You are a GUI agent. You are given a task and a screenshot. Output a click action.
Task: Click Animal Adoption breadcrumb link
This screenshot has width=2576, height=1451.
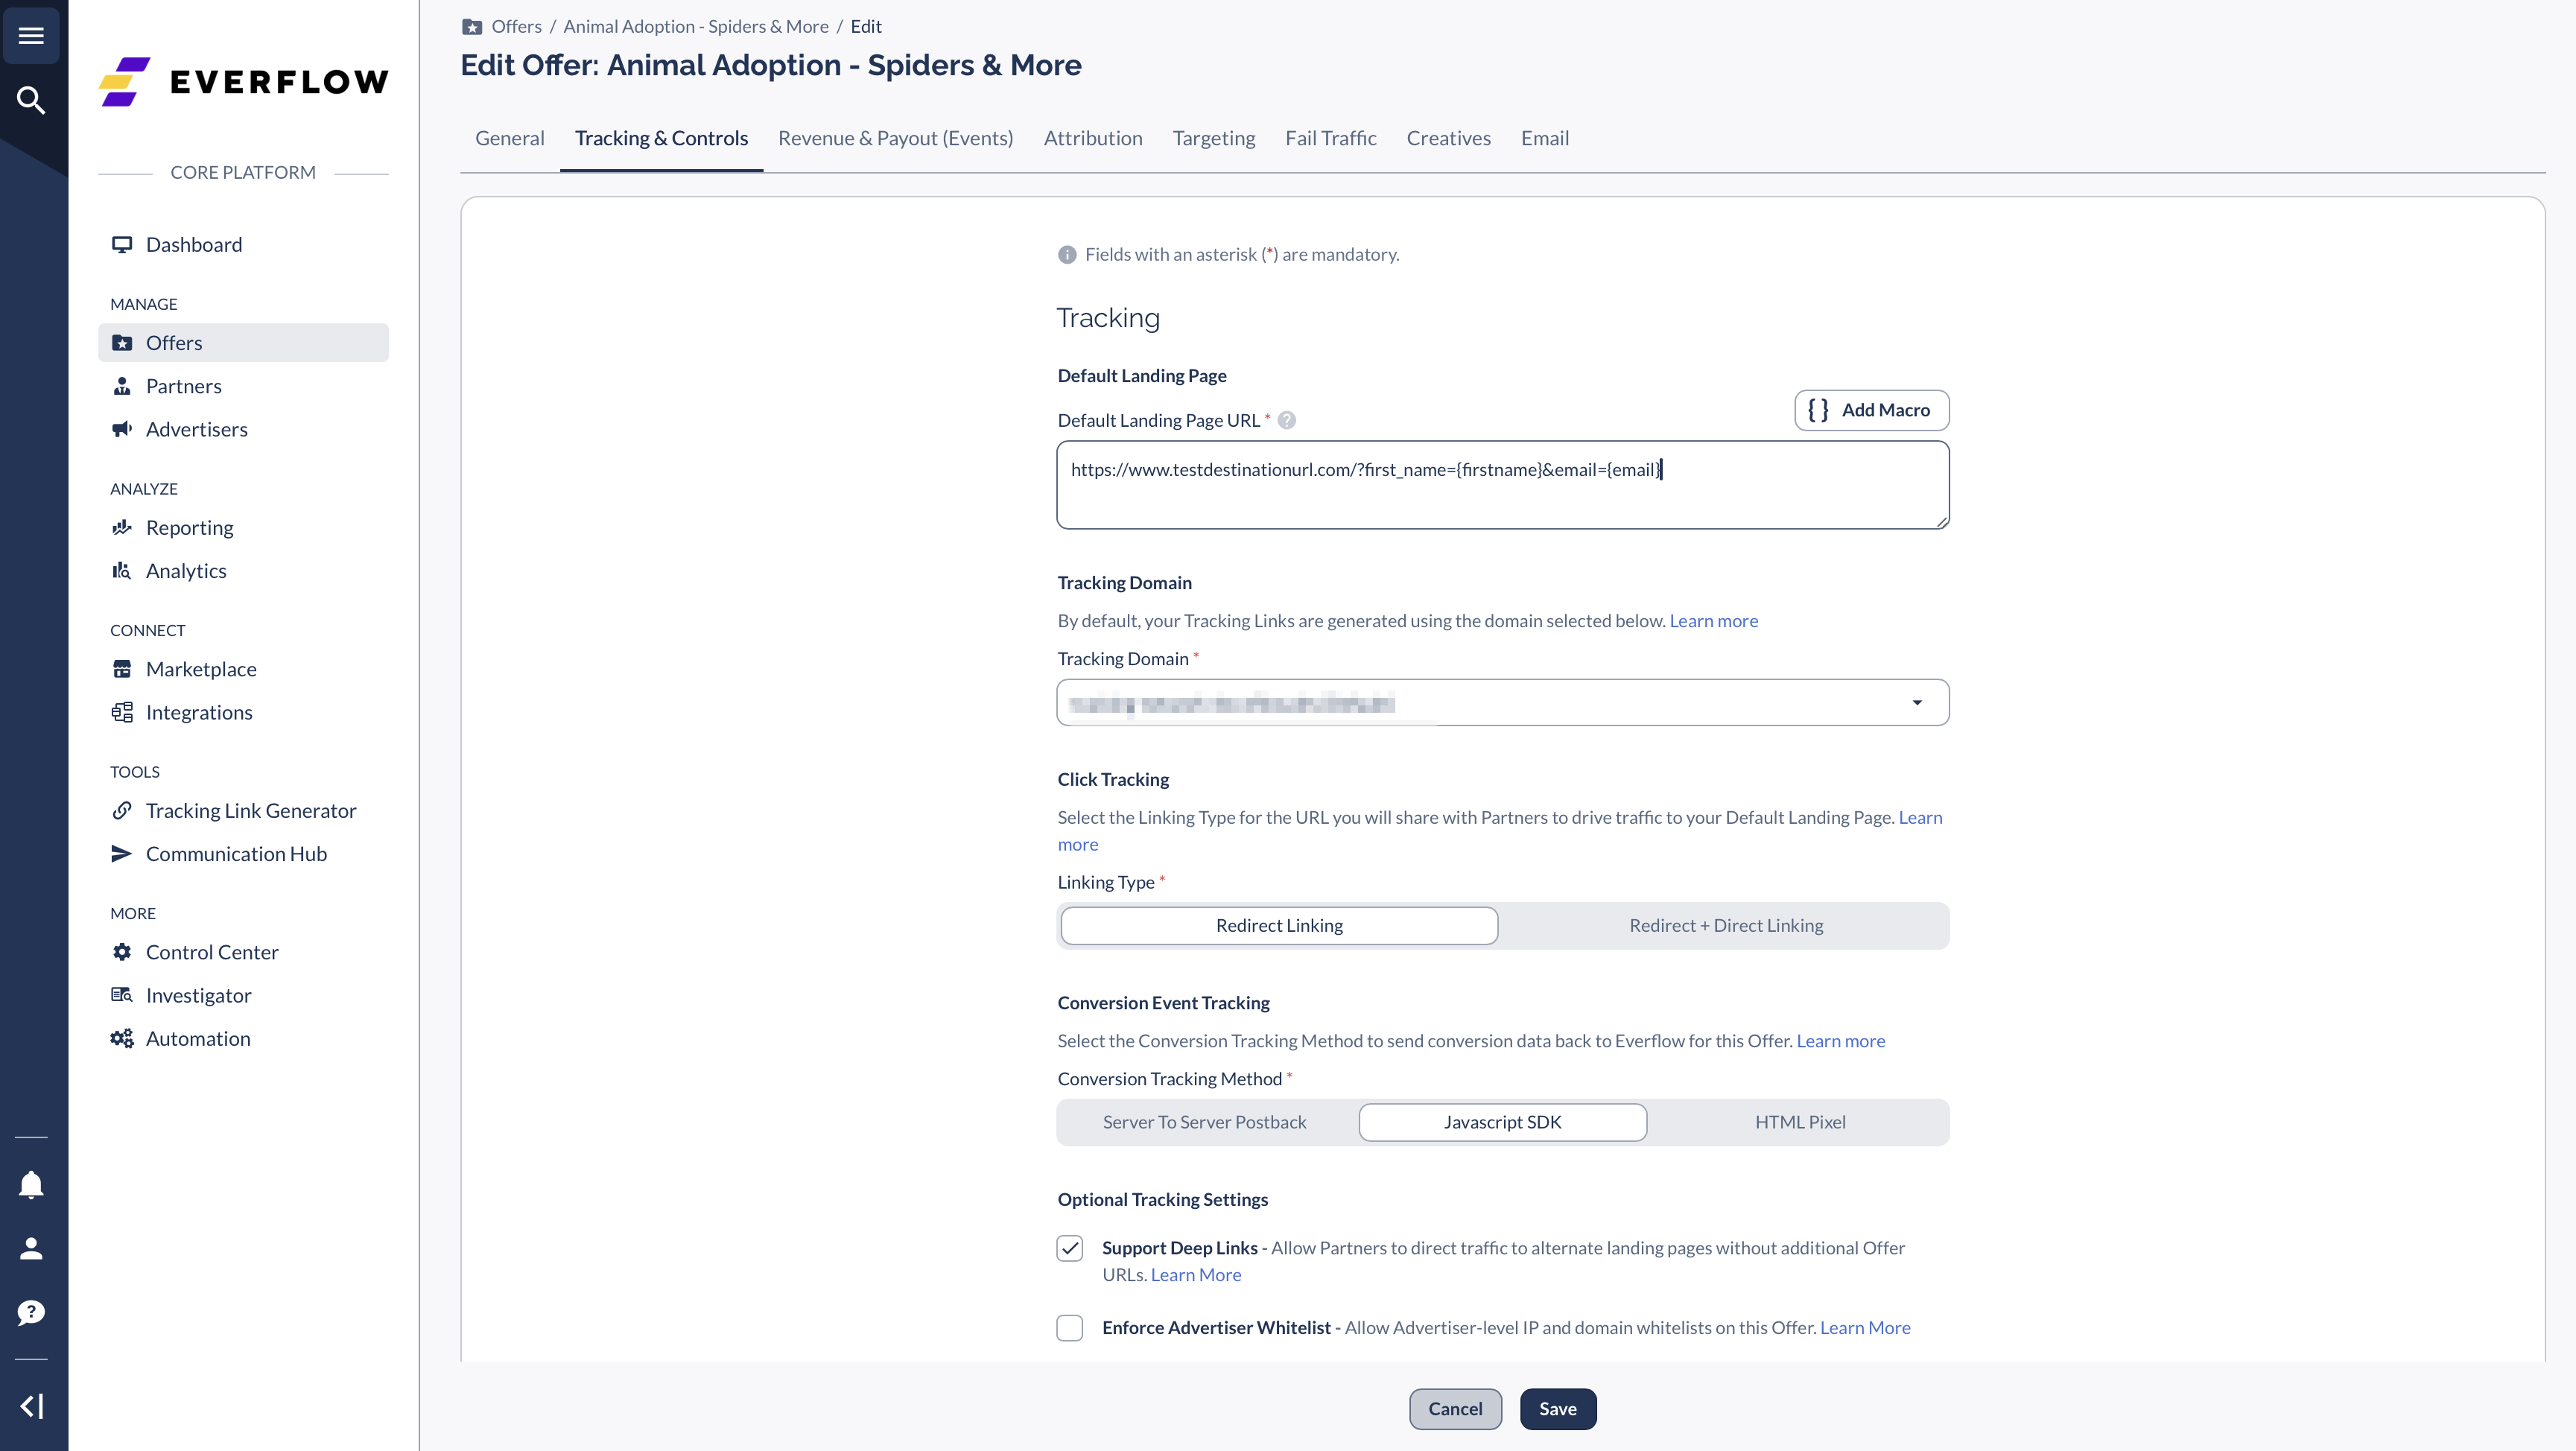point(695,27)
